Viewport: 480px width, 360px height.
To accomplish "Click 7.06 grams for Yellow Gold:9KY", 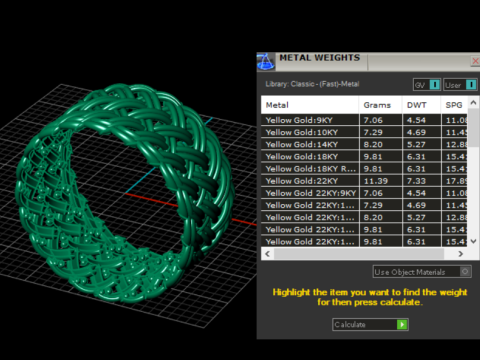I will [373, 120].
